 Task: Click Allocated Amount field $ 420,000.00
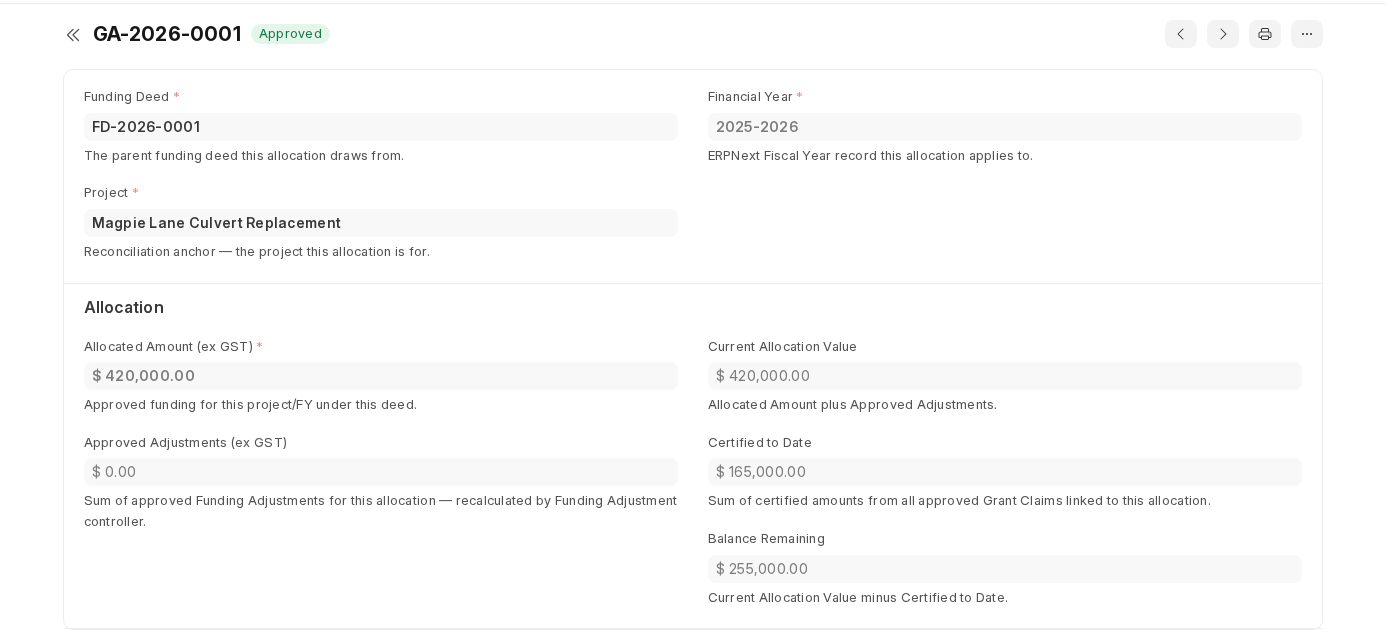(381, 376)
